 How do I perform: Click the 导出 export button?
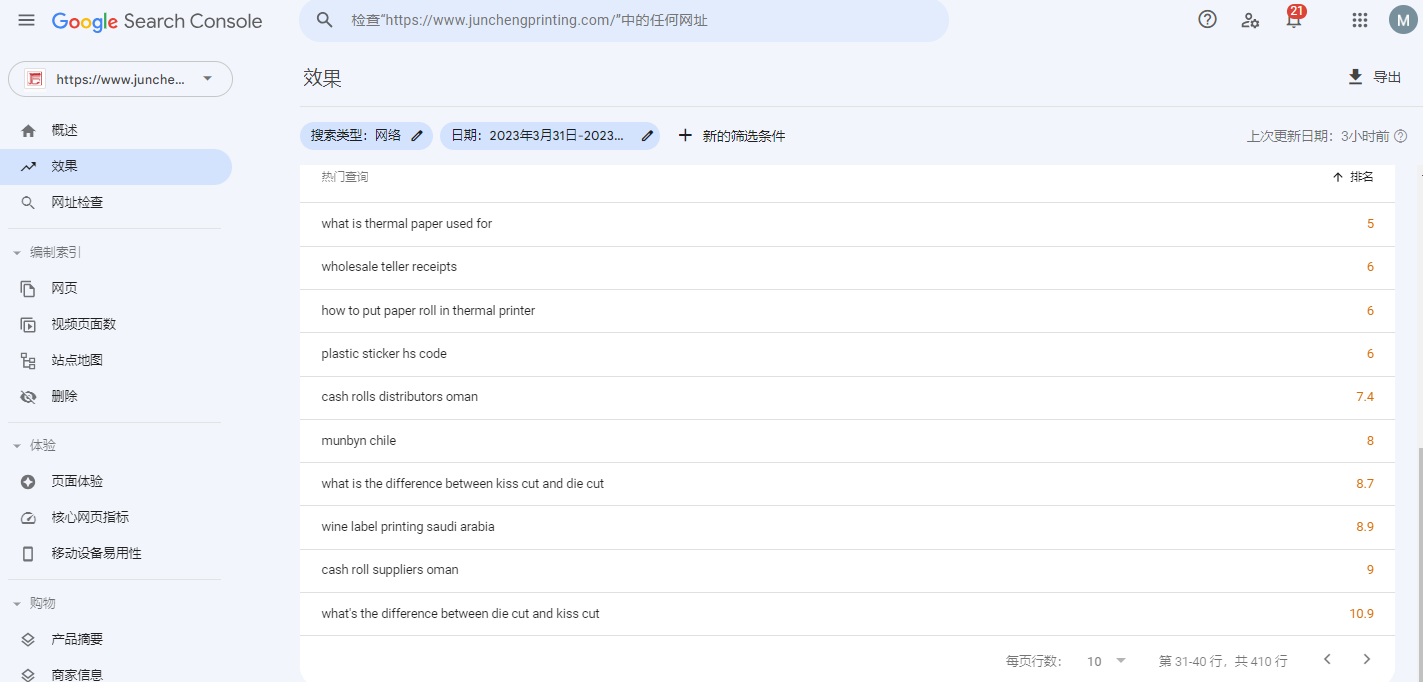click(x=1375, y=77)
